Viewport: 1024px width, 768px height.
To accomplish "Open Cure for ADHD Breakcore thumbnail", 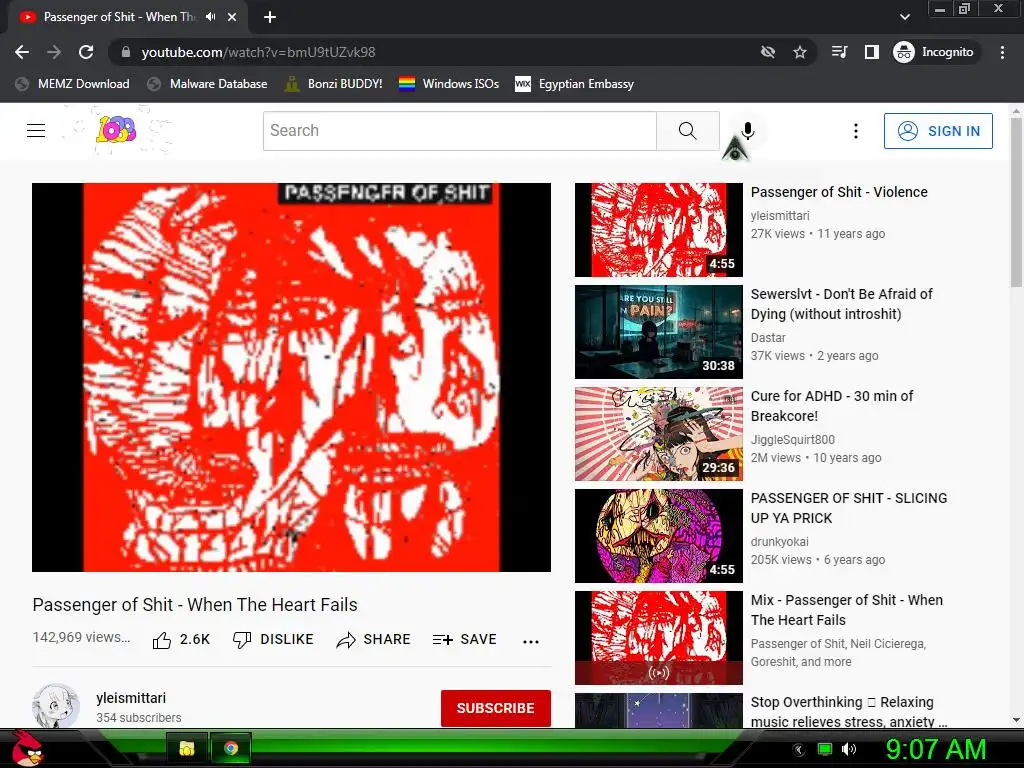I will click(x=658, y=434).
